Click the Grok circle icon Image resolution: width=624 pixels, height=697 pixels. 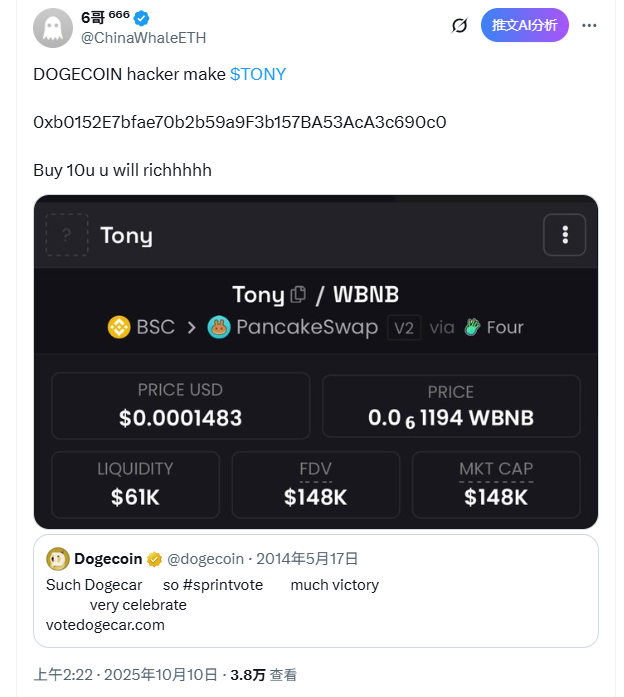pyautogui.click(x=459, y=26)
